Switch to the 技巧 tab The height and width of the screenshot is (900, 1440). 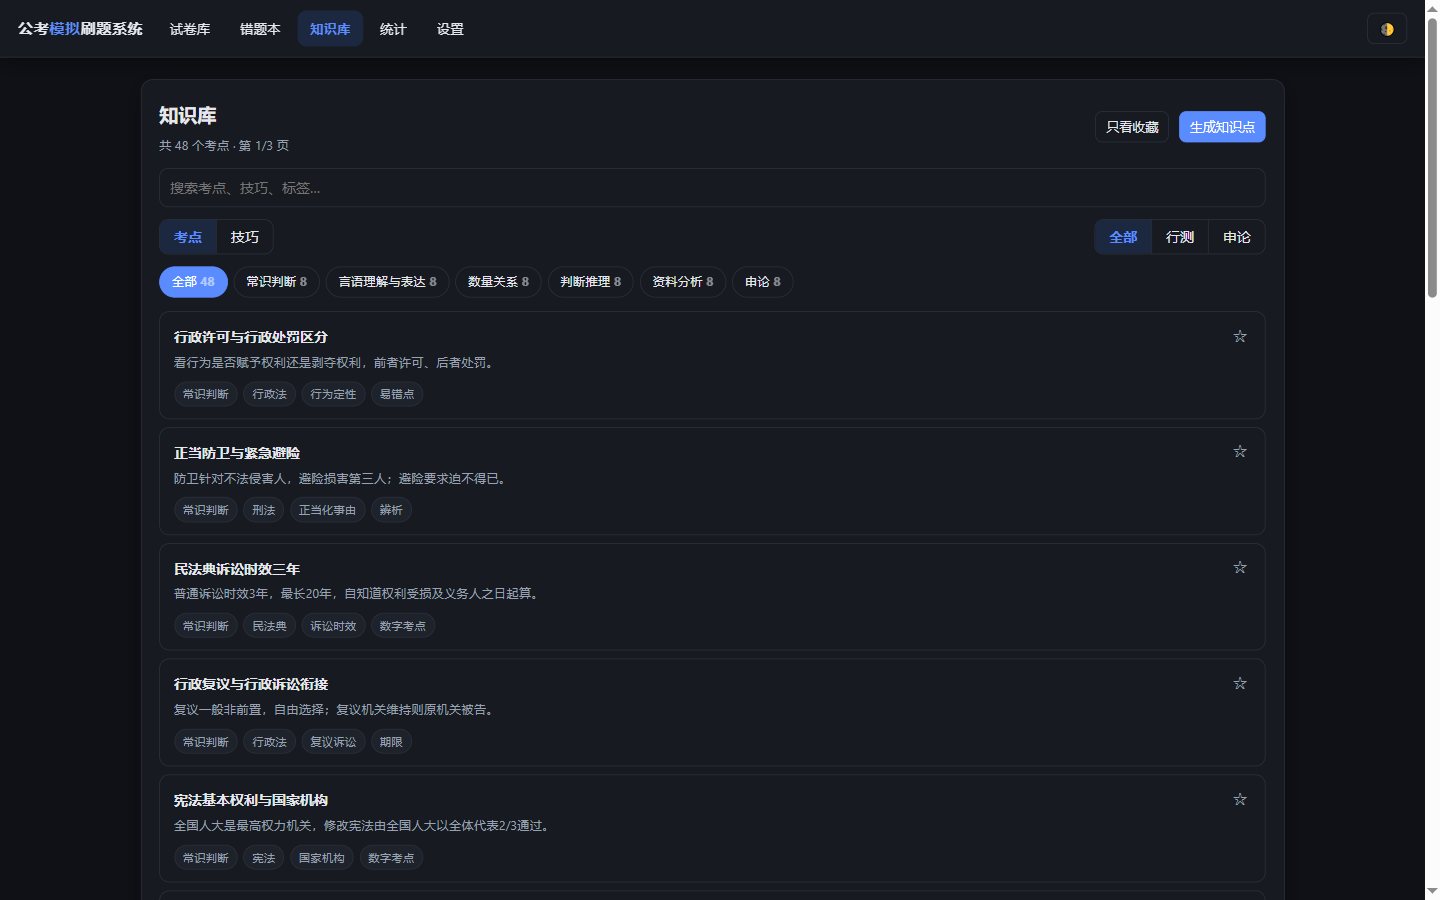pyautogui.click(x=245, y=237)
